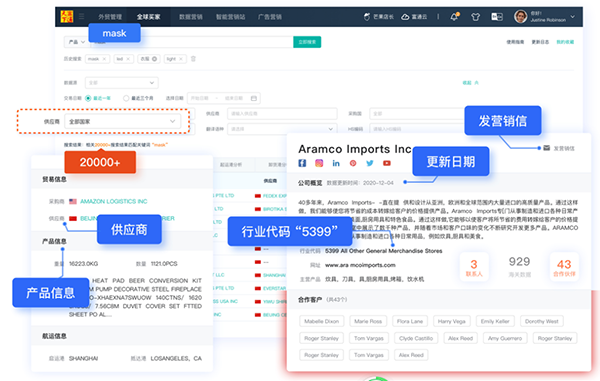This screenshot has width=600, height=381.
Task: Remove the 'light' history tag with its x
Action: pyautogui.click(x=181, y=59)
